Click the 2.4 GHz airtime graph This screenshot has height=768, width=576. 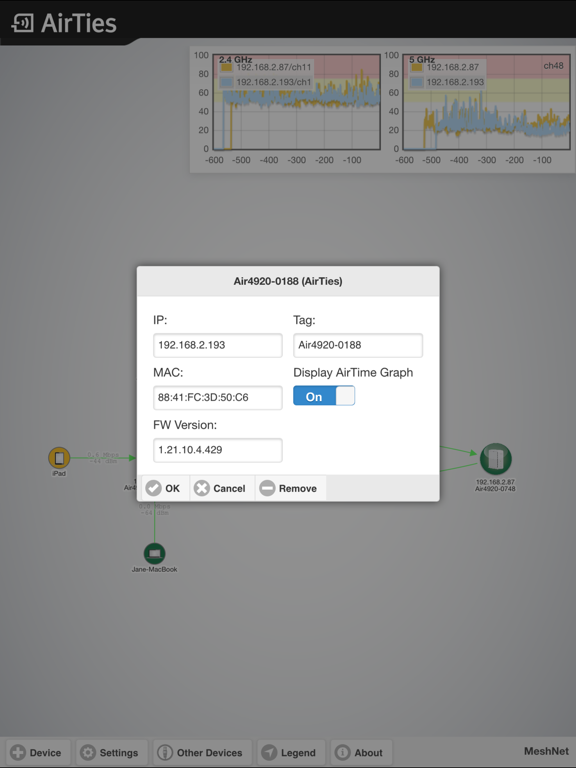[x=296, y=102]
